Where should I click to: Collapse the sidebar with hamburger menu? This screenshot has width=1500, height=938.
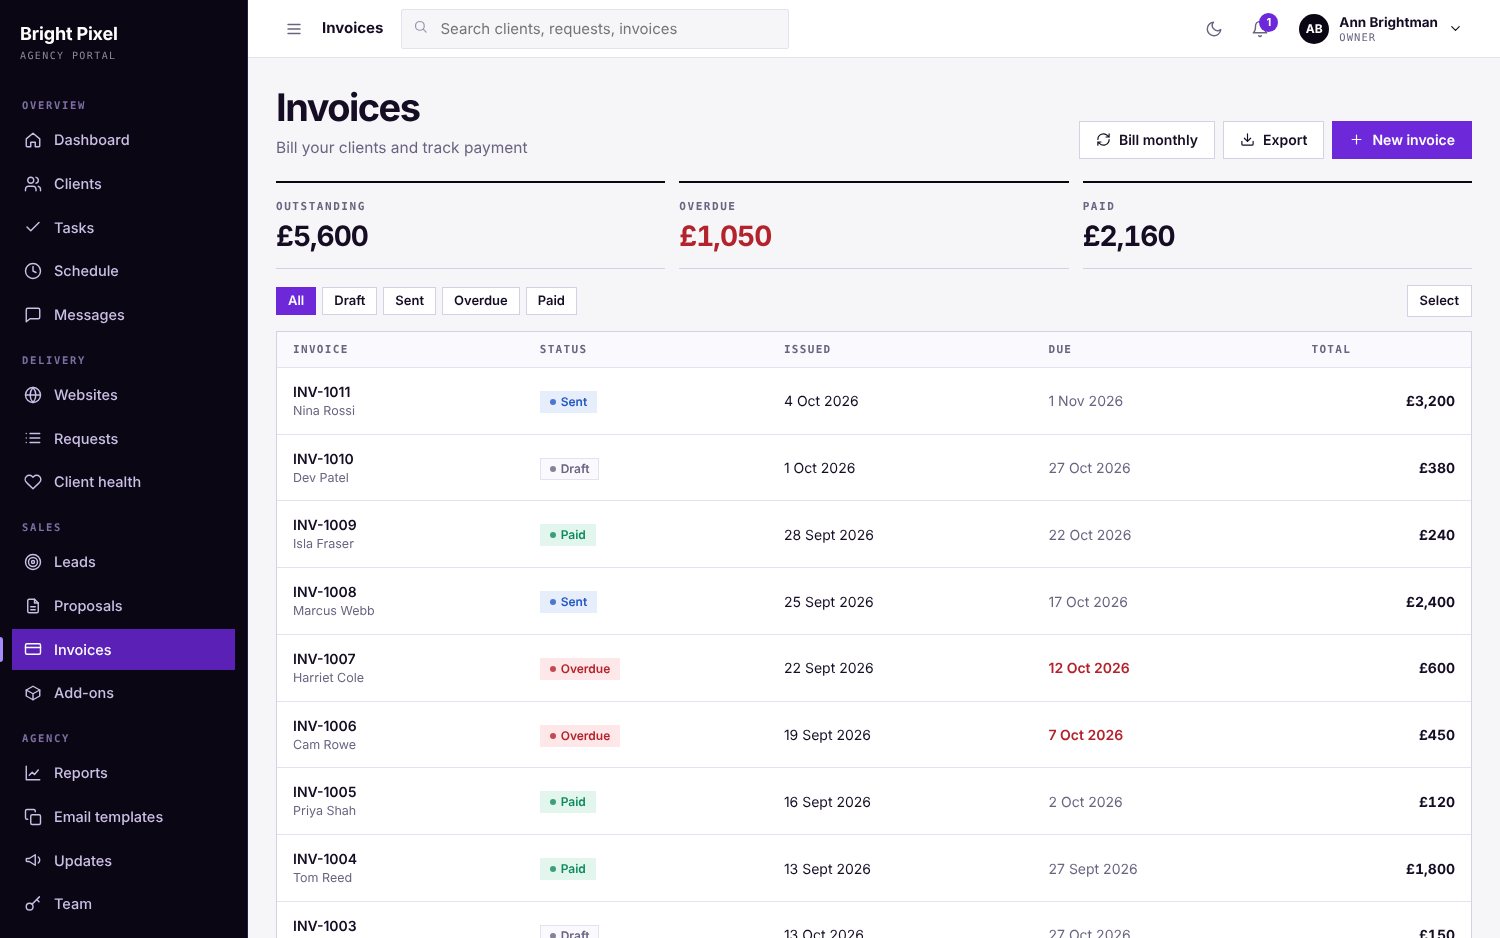(294, 29)
